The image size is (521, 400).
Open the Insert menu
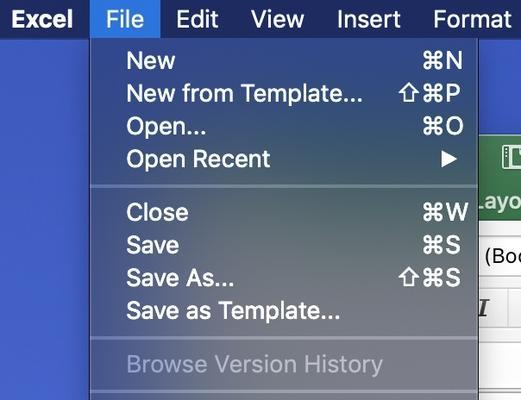point(369,19)
